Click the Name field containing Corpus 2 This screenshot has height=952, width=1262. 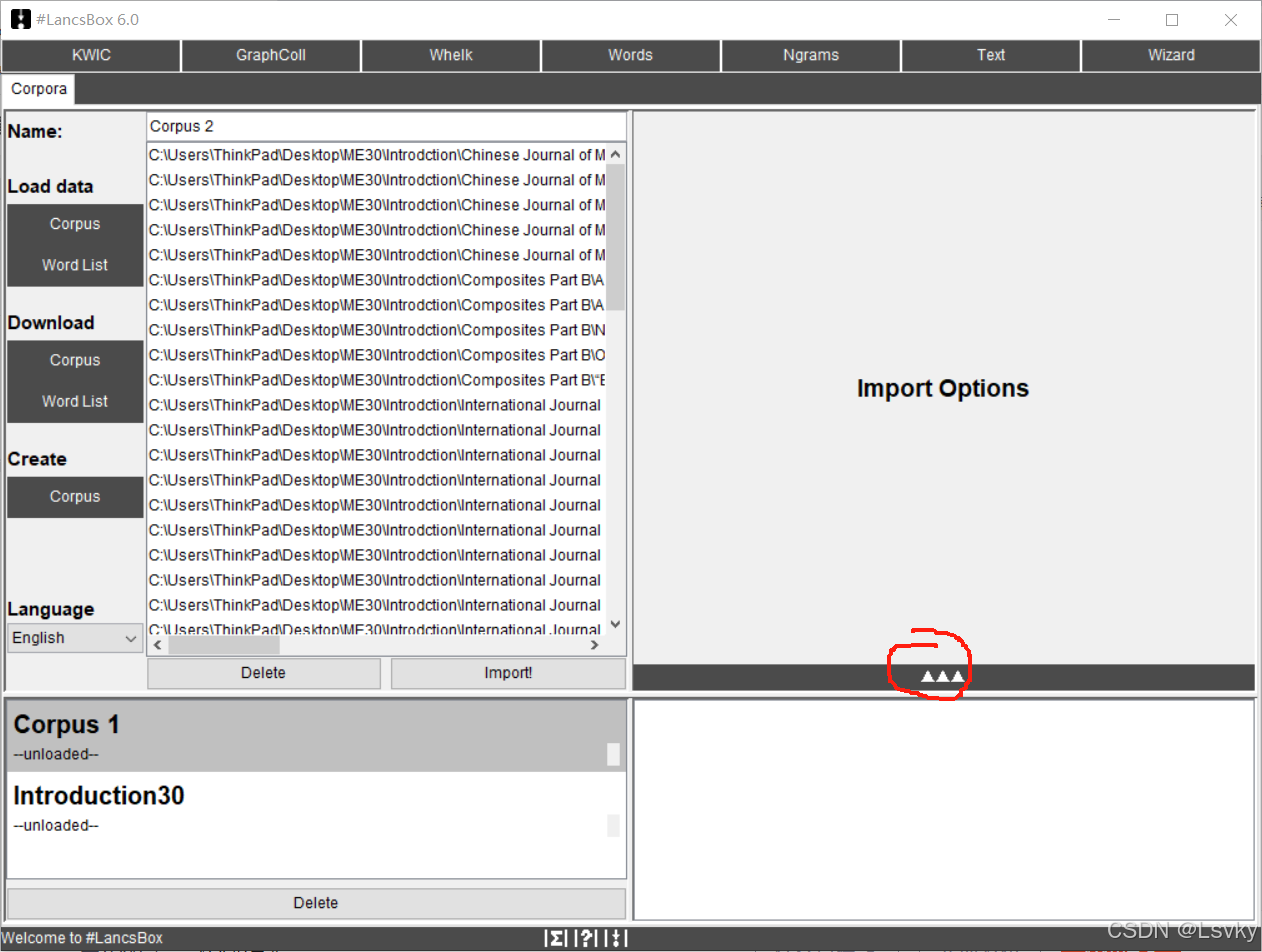[x=386, y=126]
